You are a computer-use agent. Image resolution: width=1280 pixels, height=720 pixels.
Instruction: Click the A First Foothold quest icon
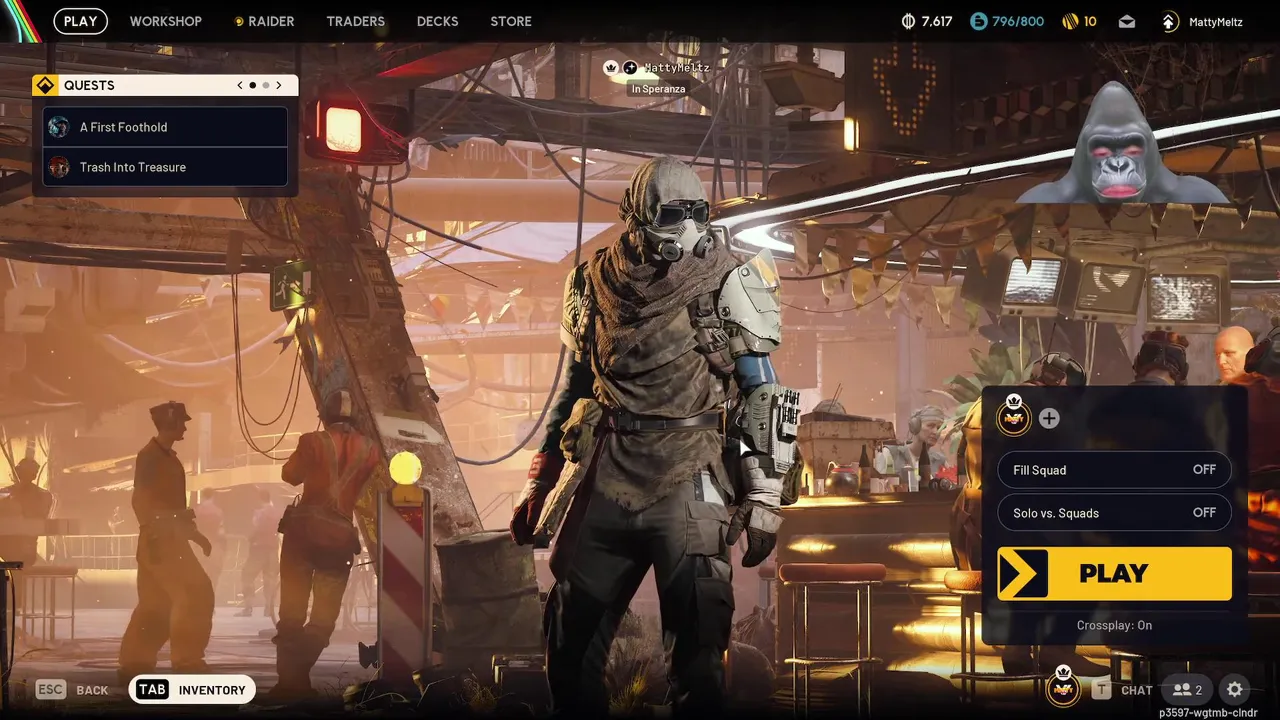click(59, 127)
